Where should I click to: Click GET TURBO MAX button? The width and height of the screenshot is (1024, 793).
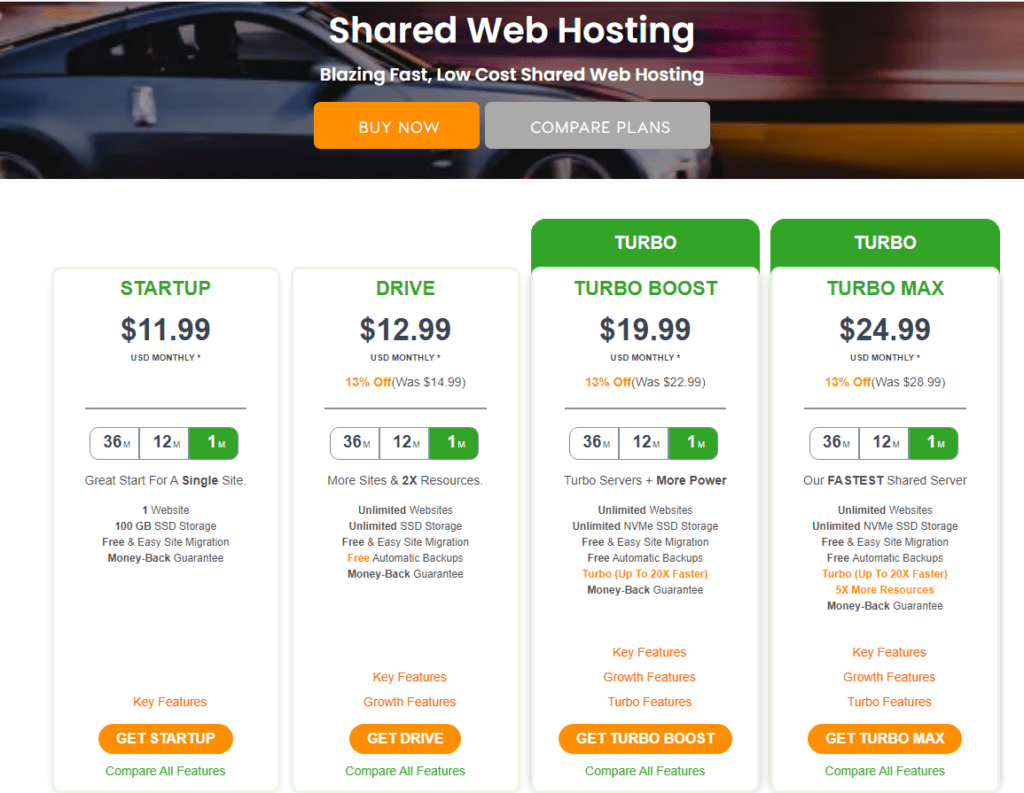[884, 738]
